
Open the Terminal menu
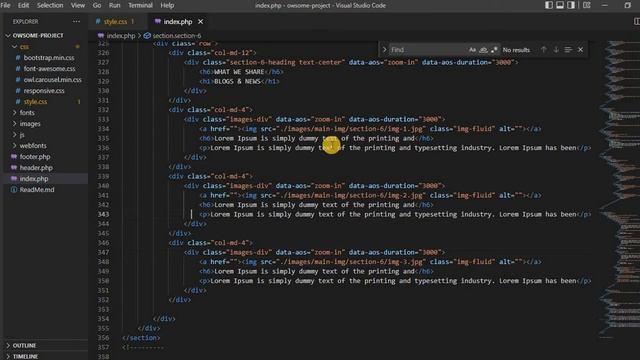coord(140,5)
